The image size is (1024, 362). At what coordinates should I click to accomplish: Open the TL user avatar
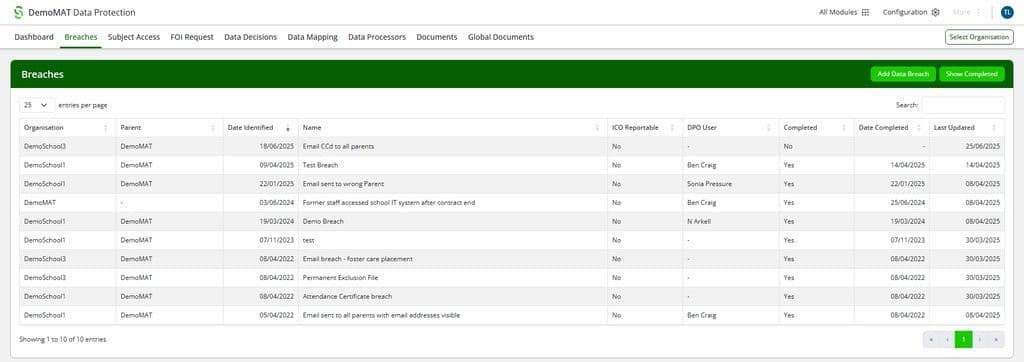click(1007, 12)
